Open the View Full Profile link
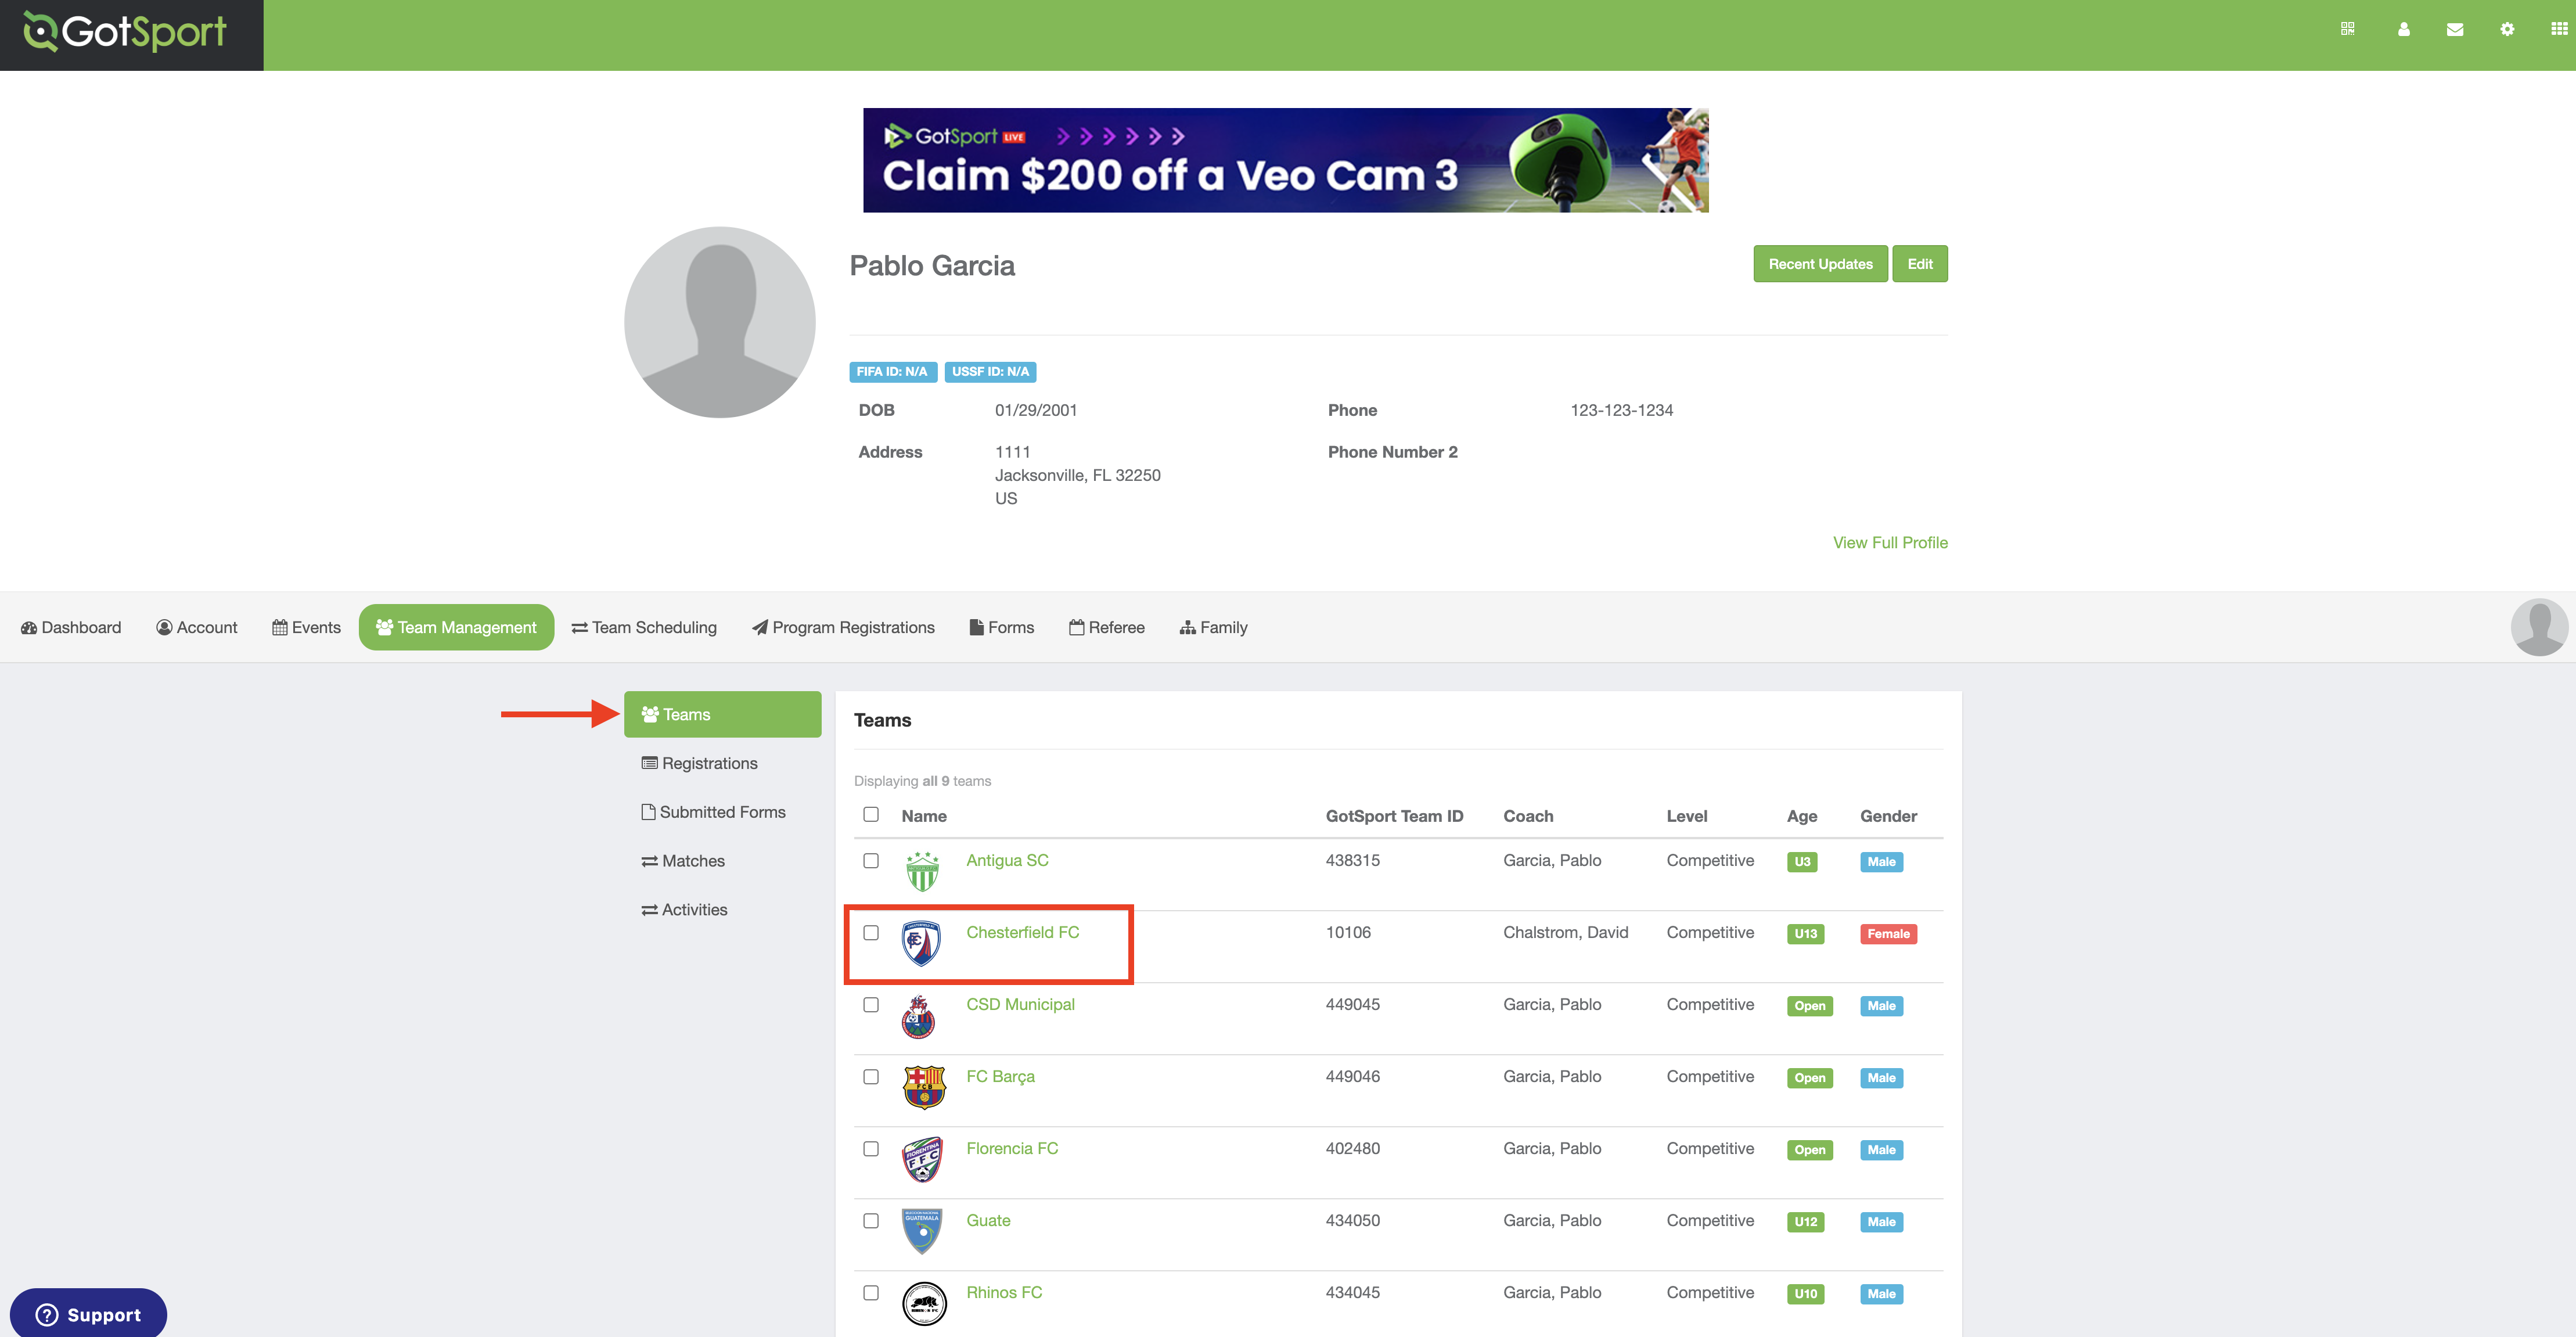The width and height of the screenshot is (2576, 1337). tap(1889, 542)
